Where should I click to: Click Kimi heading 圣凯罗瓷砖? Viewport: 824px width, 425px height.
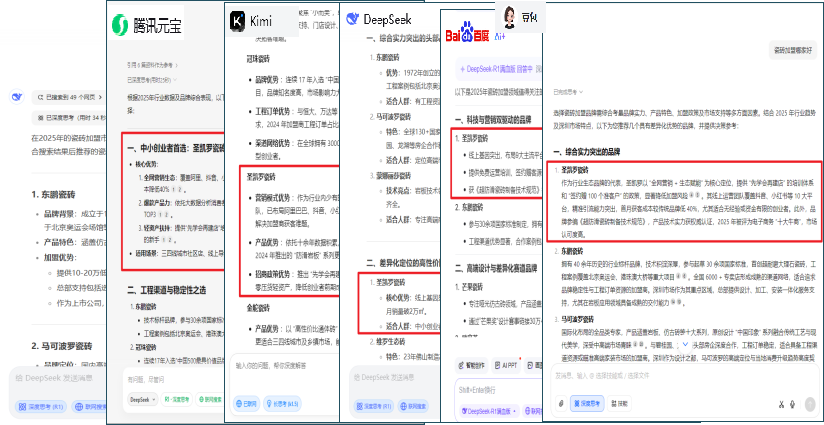261,177
